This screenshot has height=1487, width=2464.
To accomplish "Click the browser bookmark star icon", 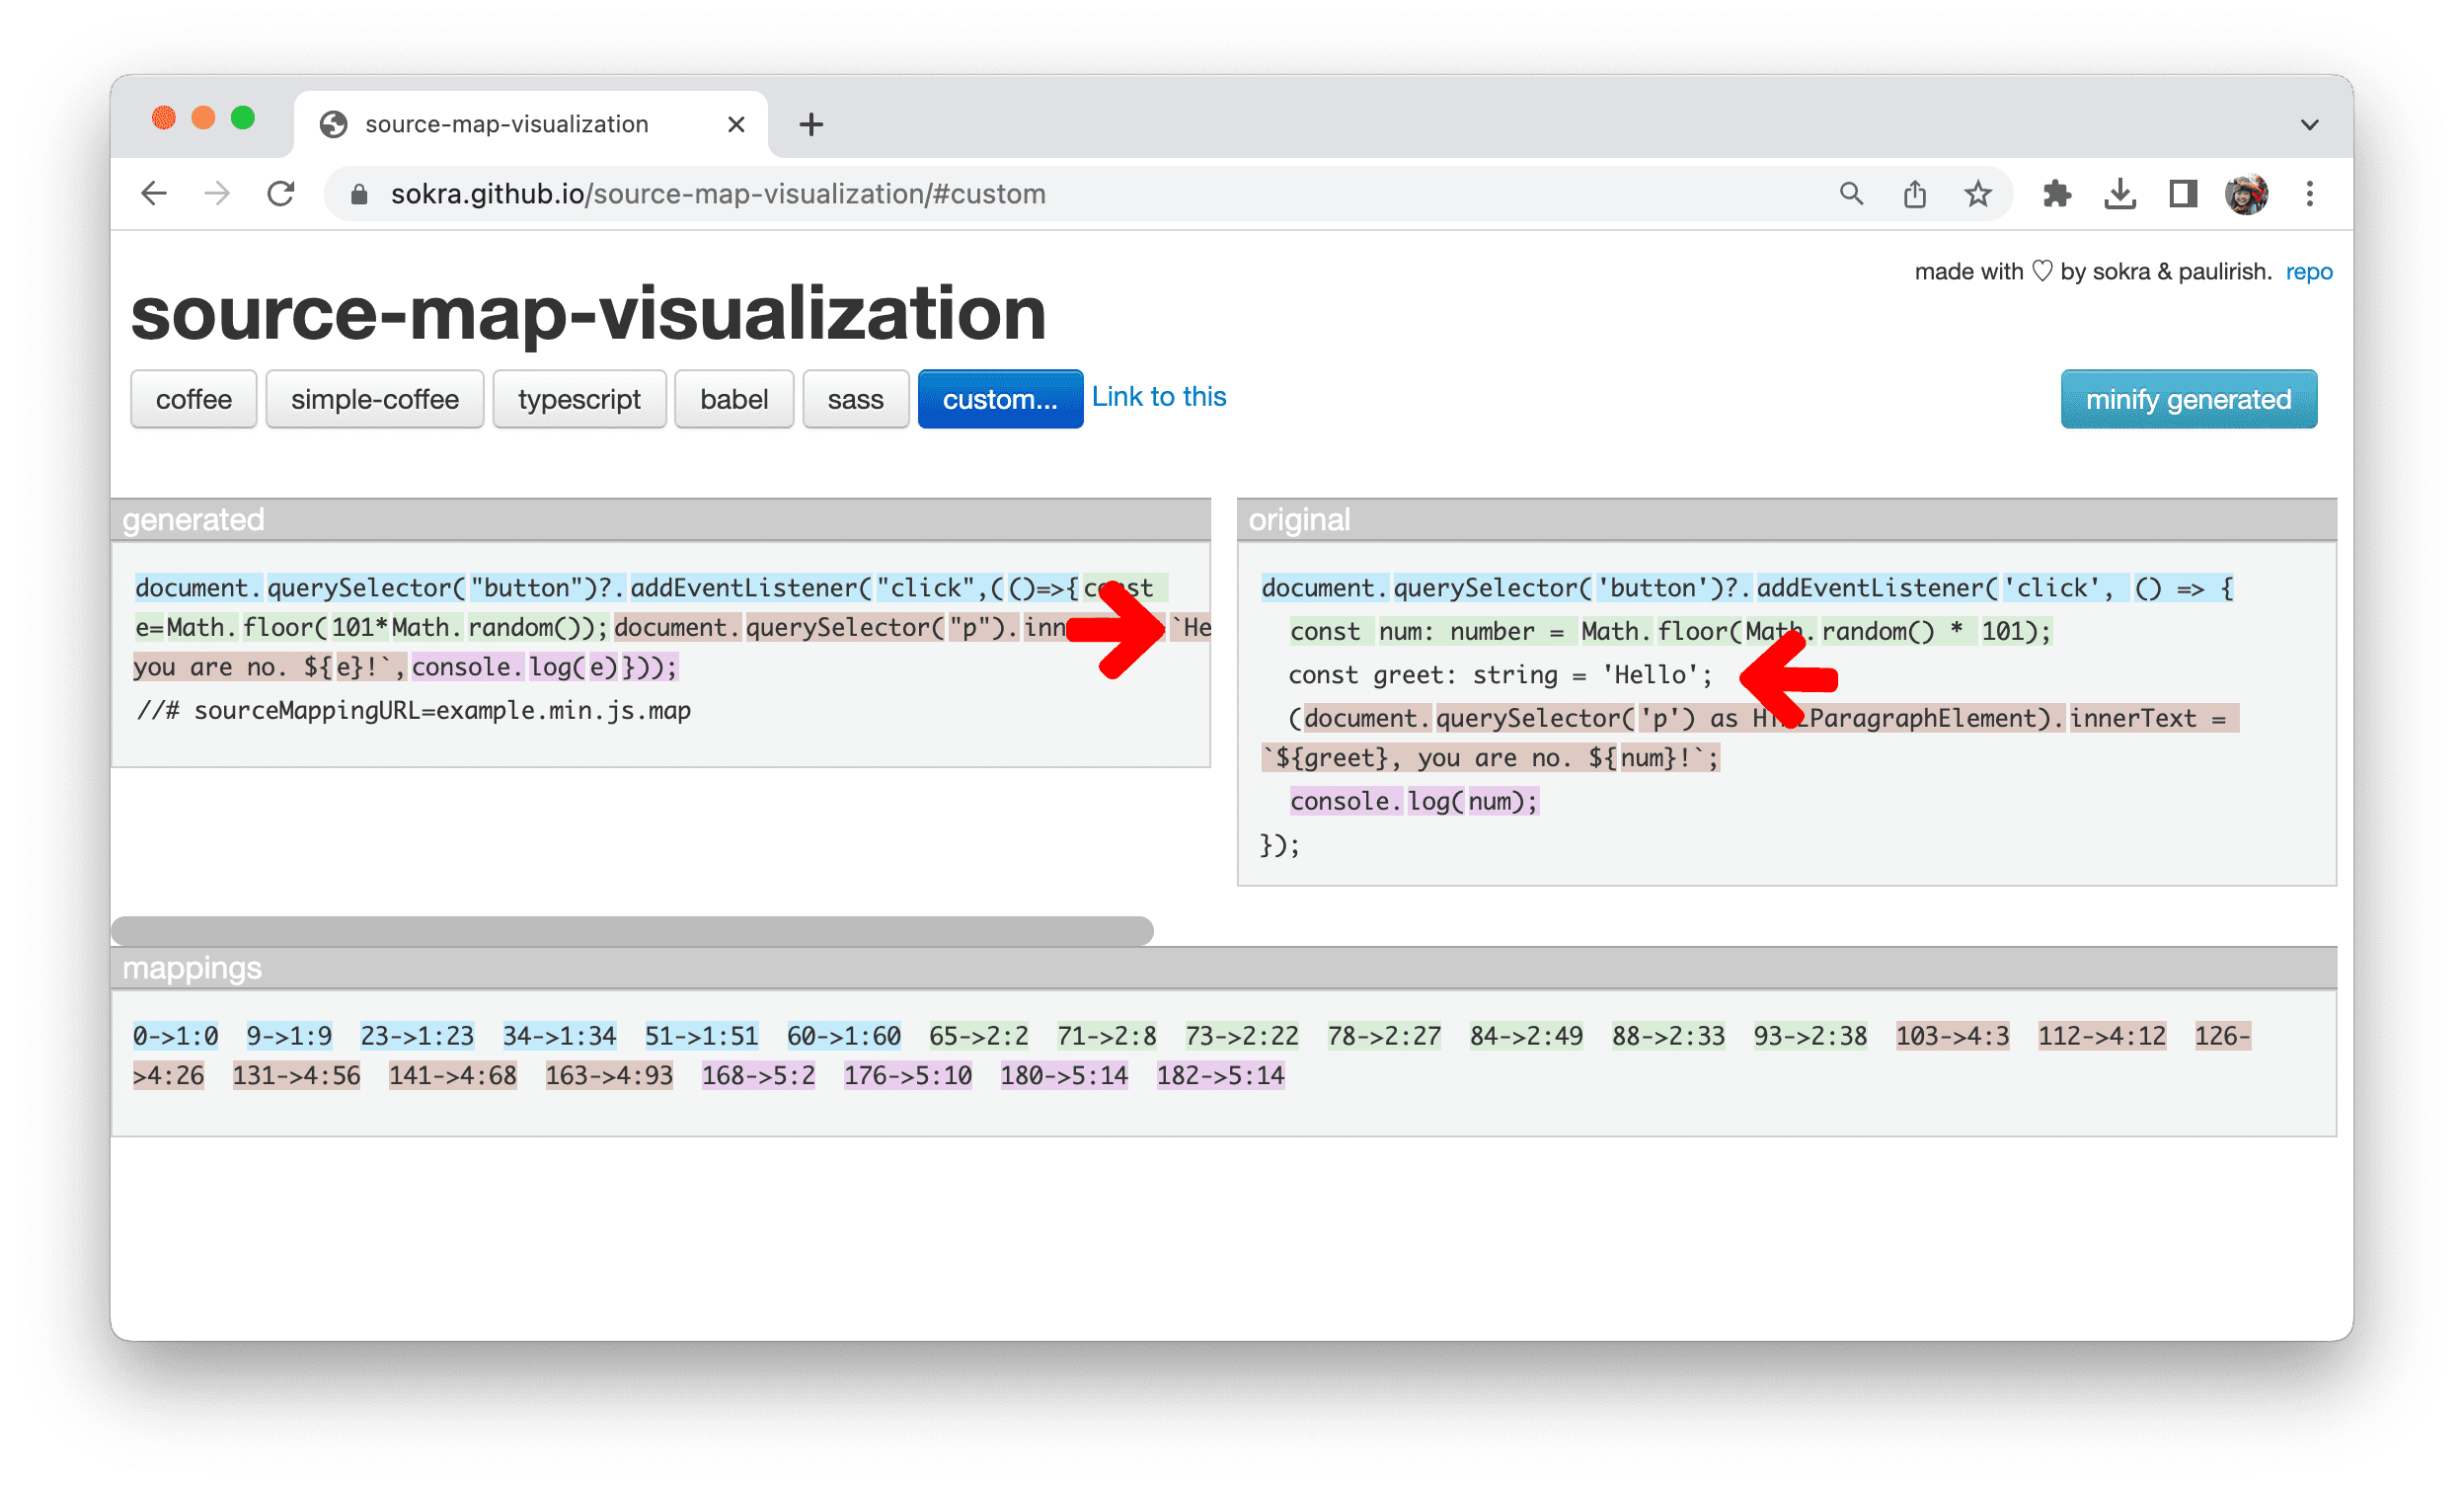I will 1974,194.
